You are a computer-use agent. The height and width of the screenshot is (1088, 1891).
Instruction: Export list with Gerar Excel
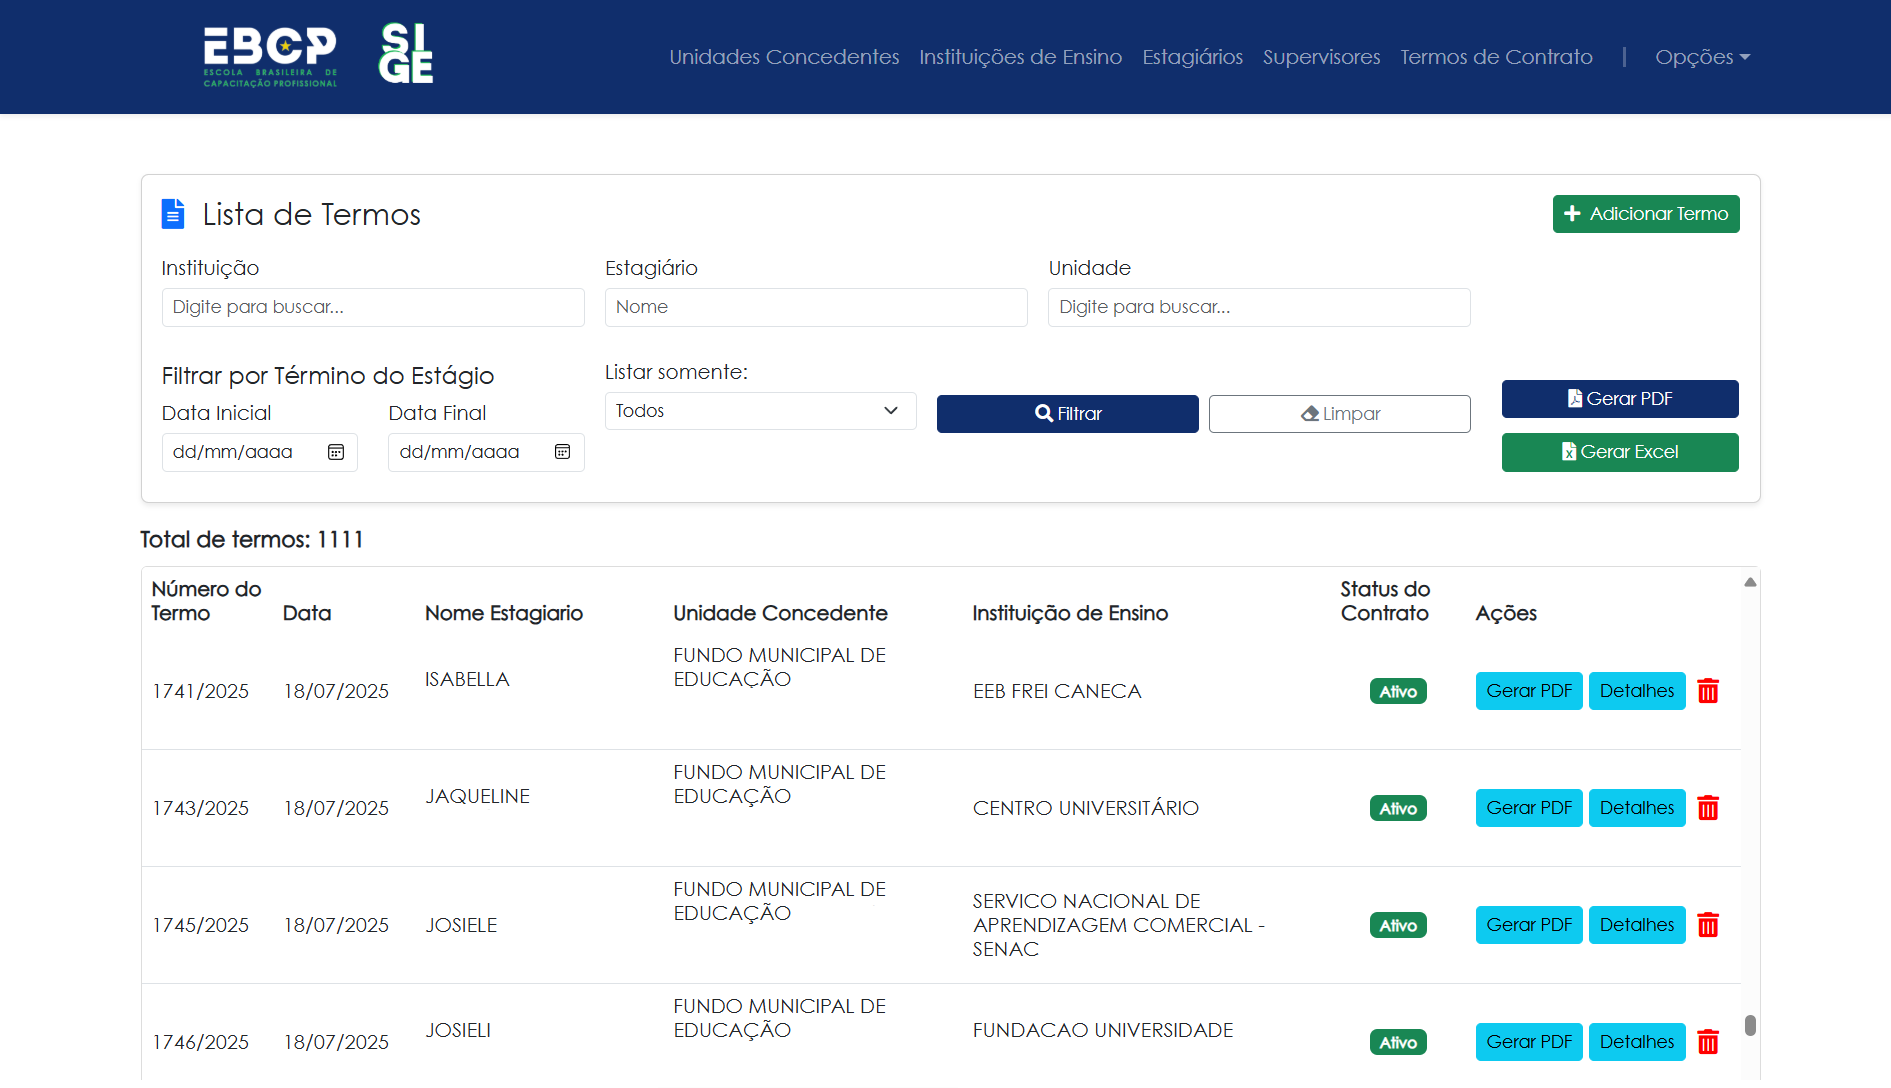(1619, 452)
